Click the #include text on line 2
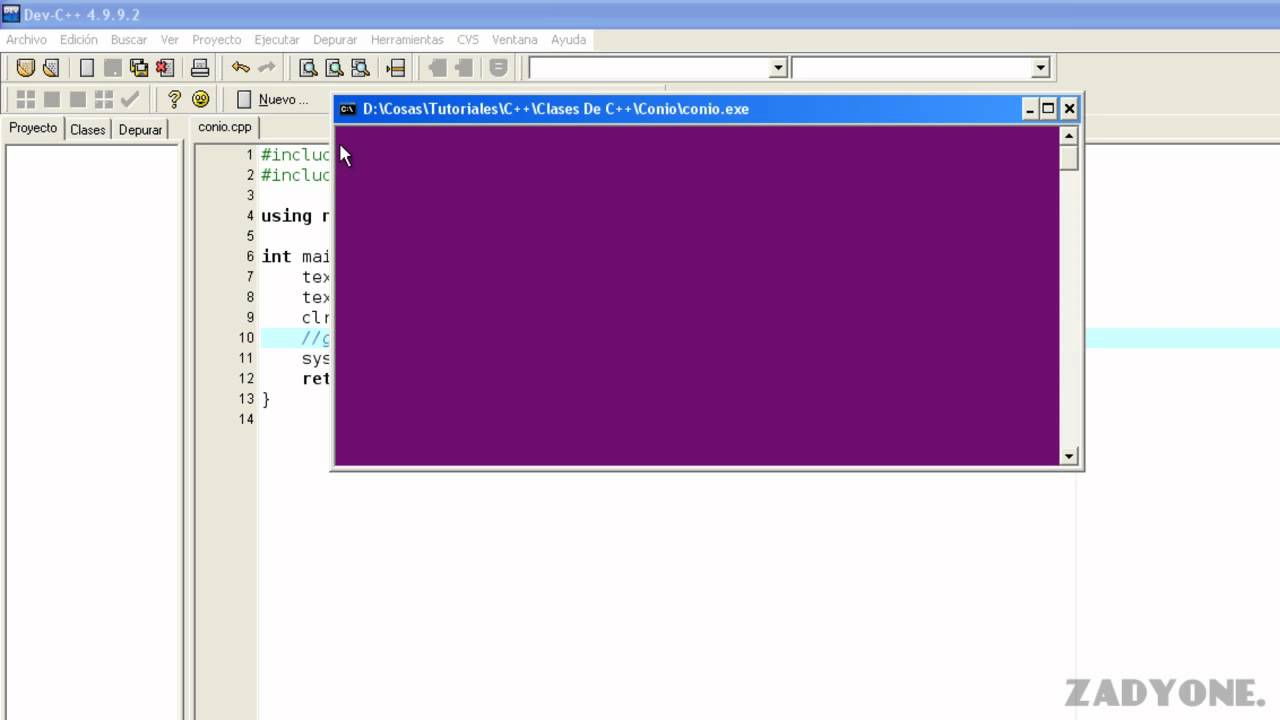This screenshot has width=1280, height=720. [x=296, y=175]
